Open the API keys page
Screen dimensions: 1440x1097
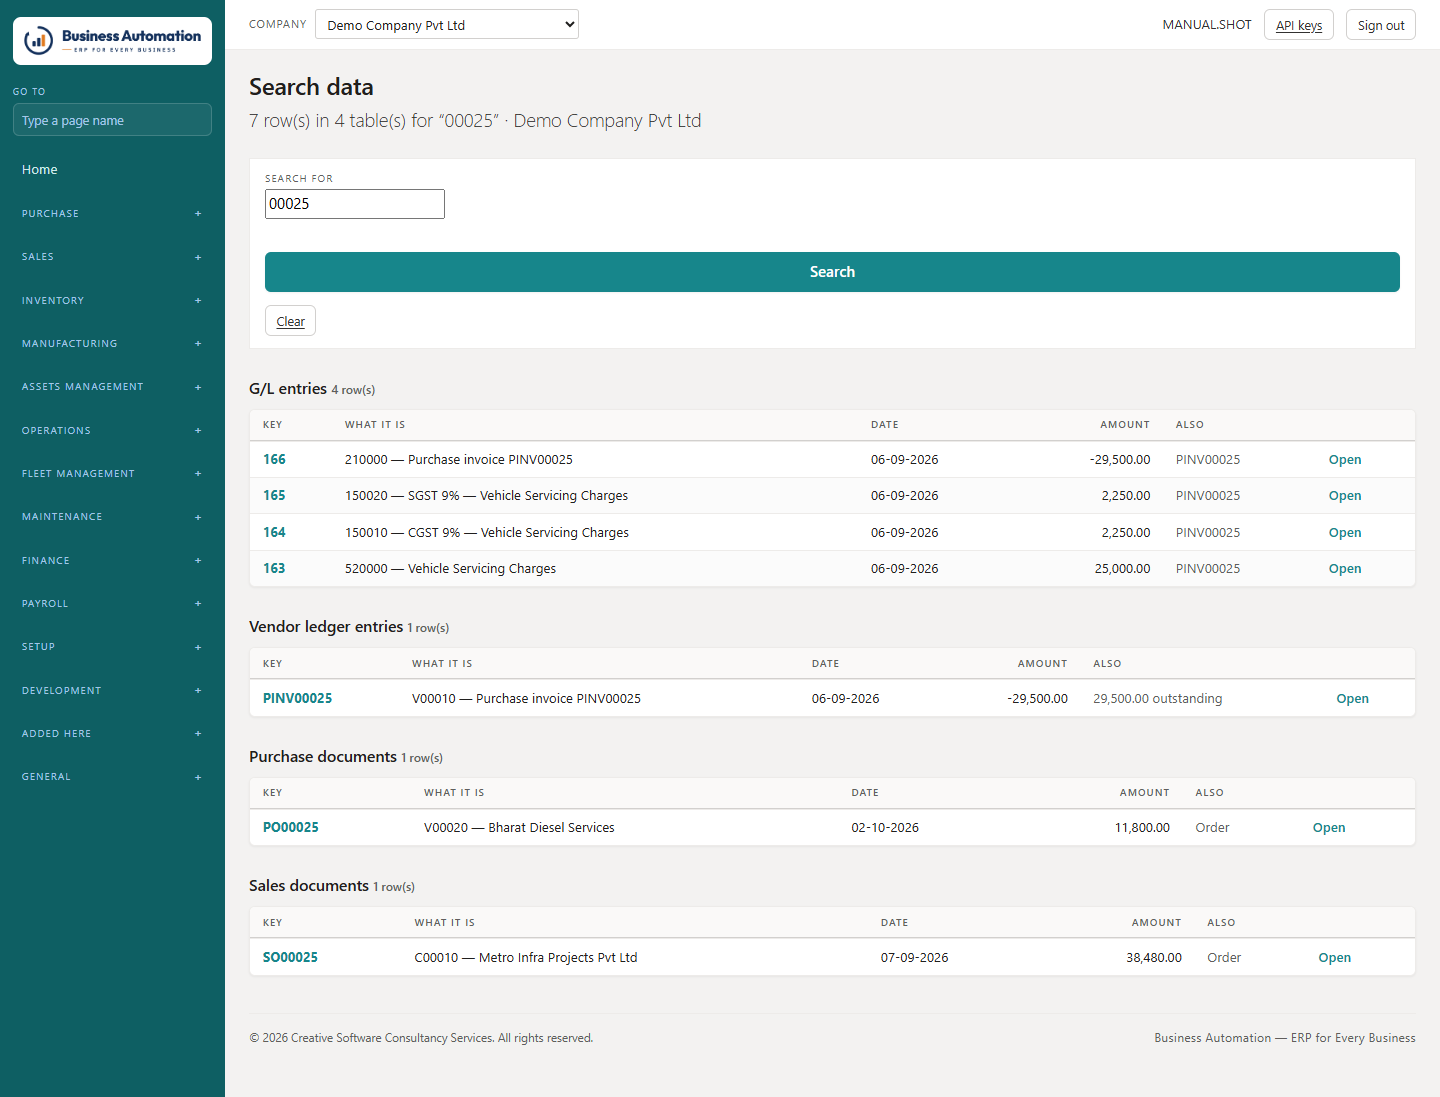point(1299,25)
